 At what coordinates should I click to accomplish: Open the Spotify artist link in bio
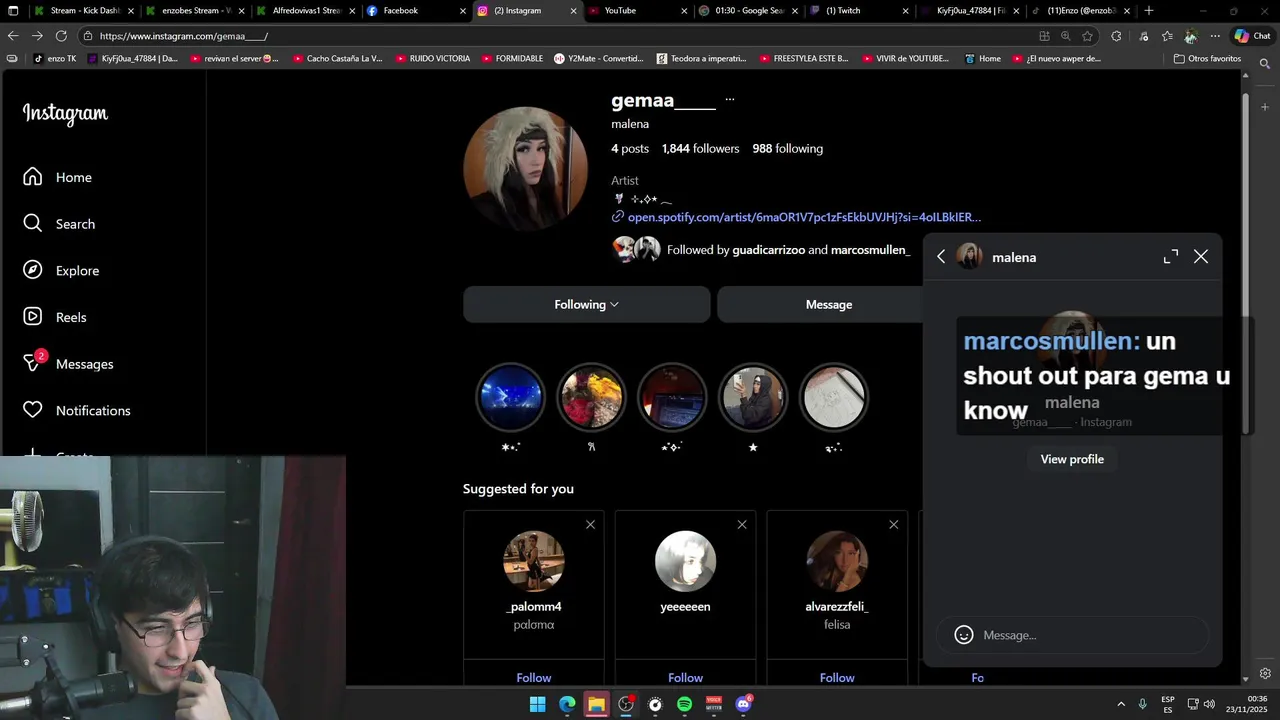coord(804,217)
